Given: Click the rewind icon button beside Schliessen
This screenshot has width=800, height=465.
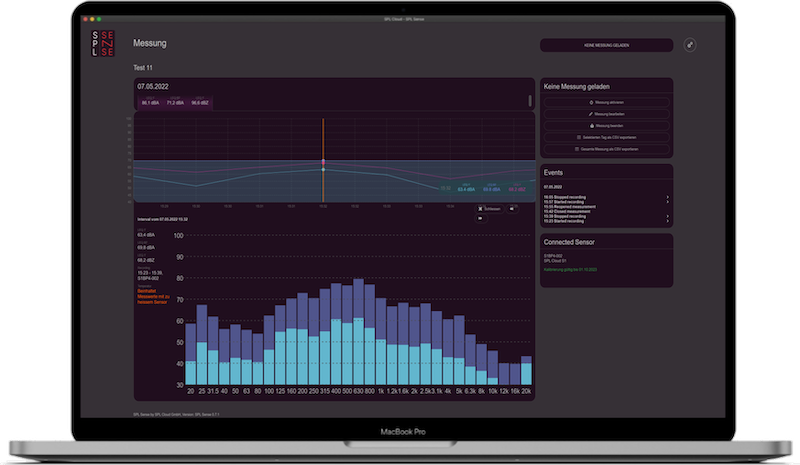Looking at the screenshot, I should [x=513, y=208].
